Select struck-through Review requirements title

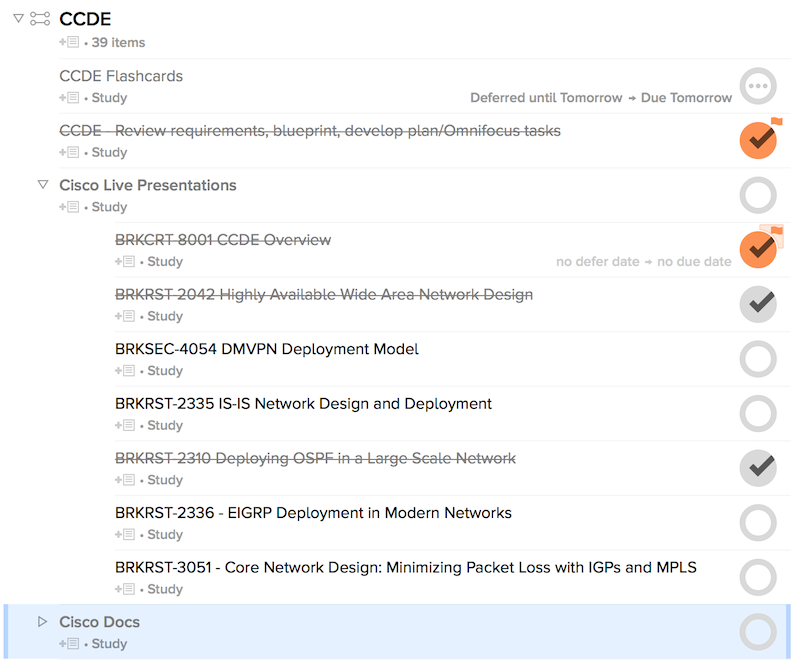click(x=310, y=130)
